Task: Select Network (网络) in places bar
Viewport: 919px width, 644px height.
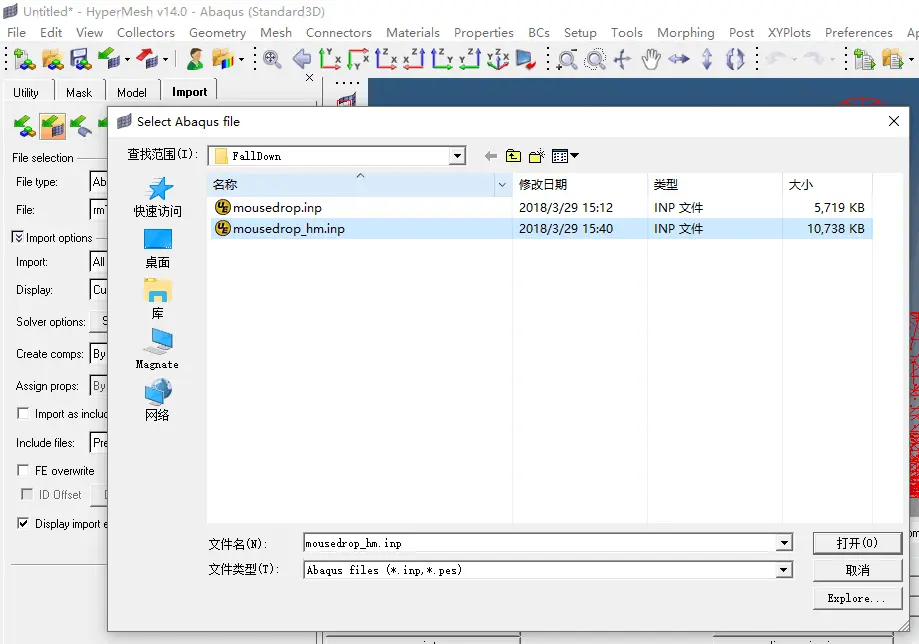Action: click(x=157, y=400)
